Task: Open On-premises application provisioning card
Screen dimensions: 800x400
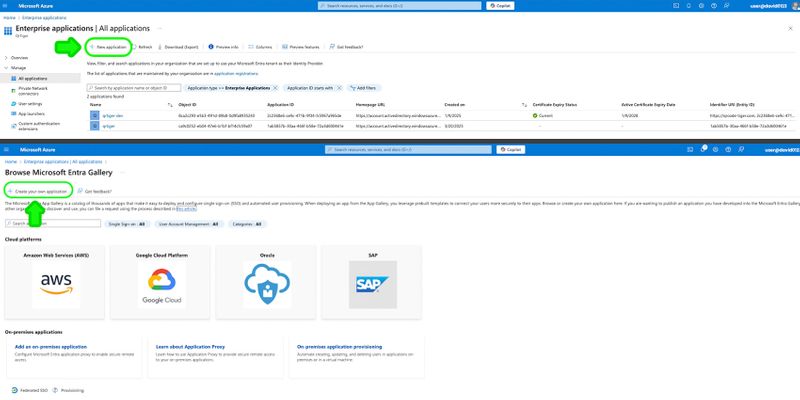Action: [x=356, y=358]
